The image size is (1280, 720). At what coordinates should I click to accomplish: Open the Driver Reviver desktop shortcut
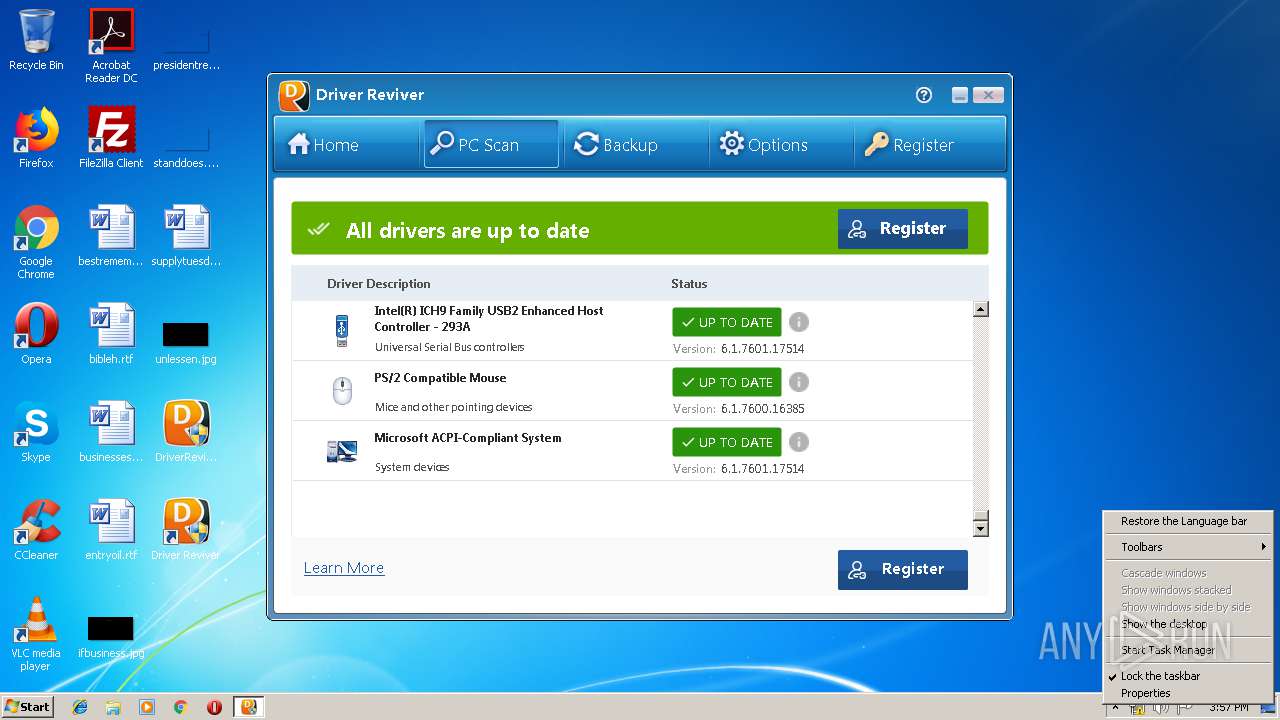186,530
